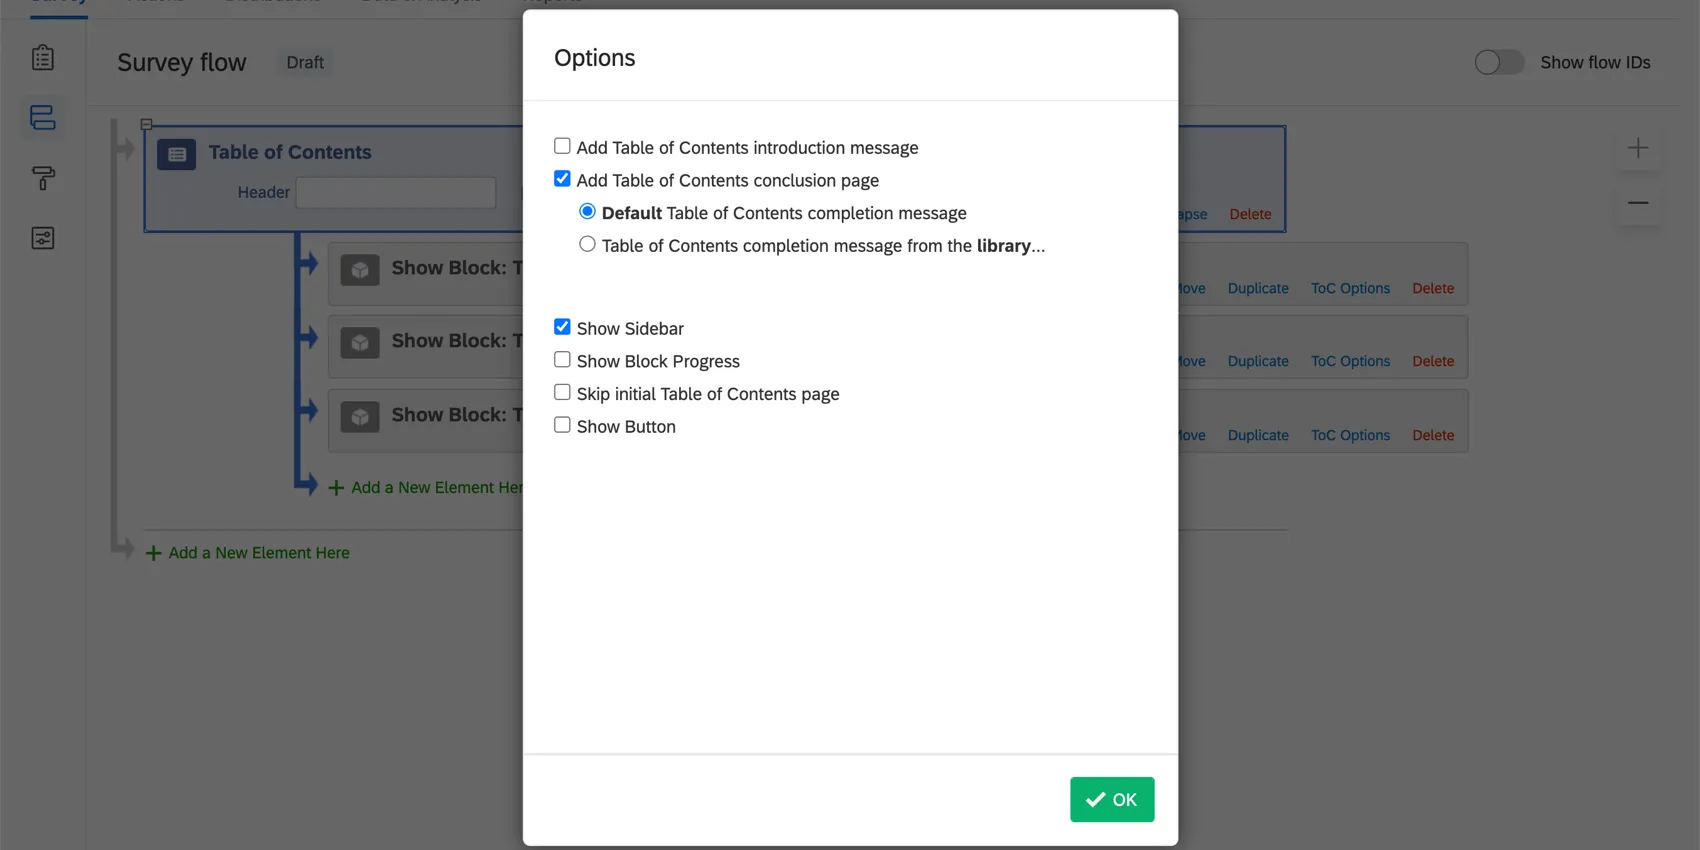Click the Table of Contents element icon

[177, 154]
